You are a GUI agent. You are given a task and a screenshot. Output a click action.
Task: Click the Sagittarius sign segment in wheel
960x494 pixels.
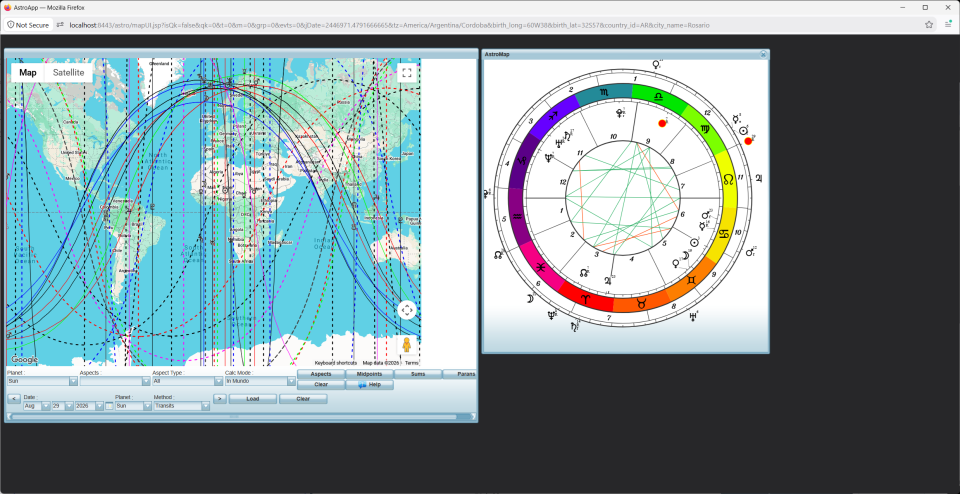point(553,116)
